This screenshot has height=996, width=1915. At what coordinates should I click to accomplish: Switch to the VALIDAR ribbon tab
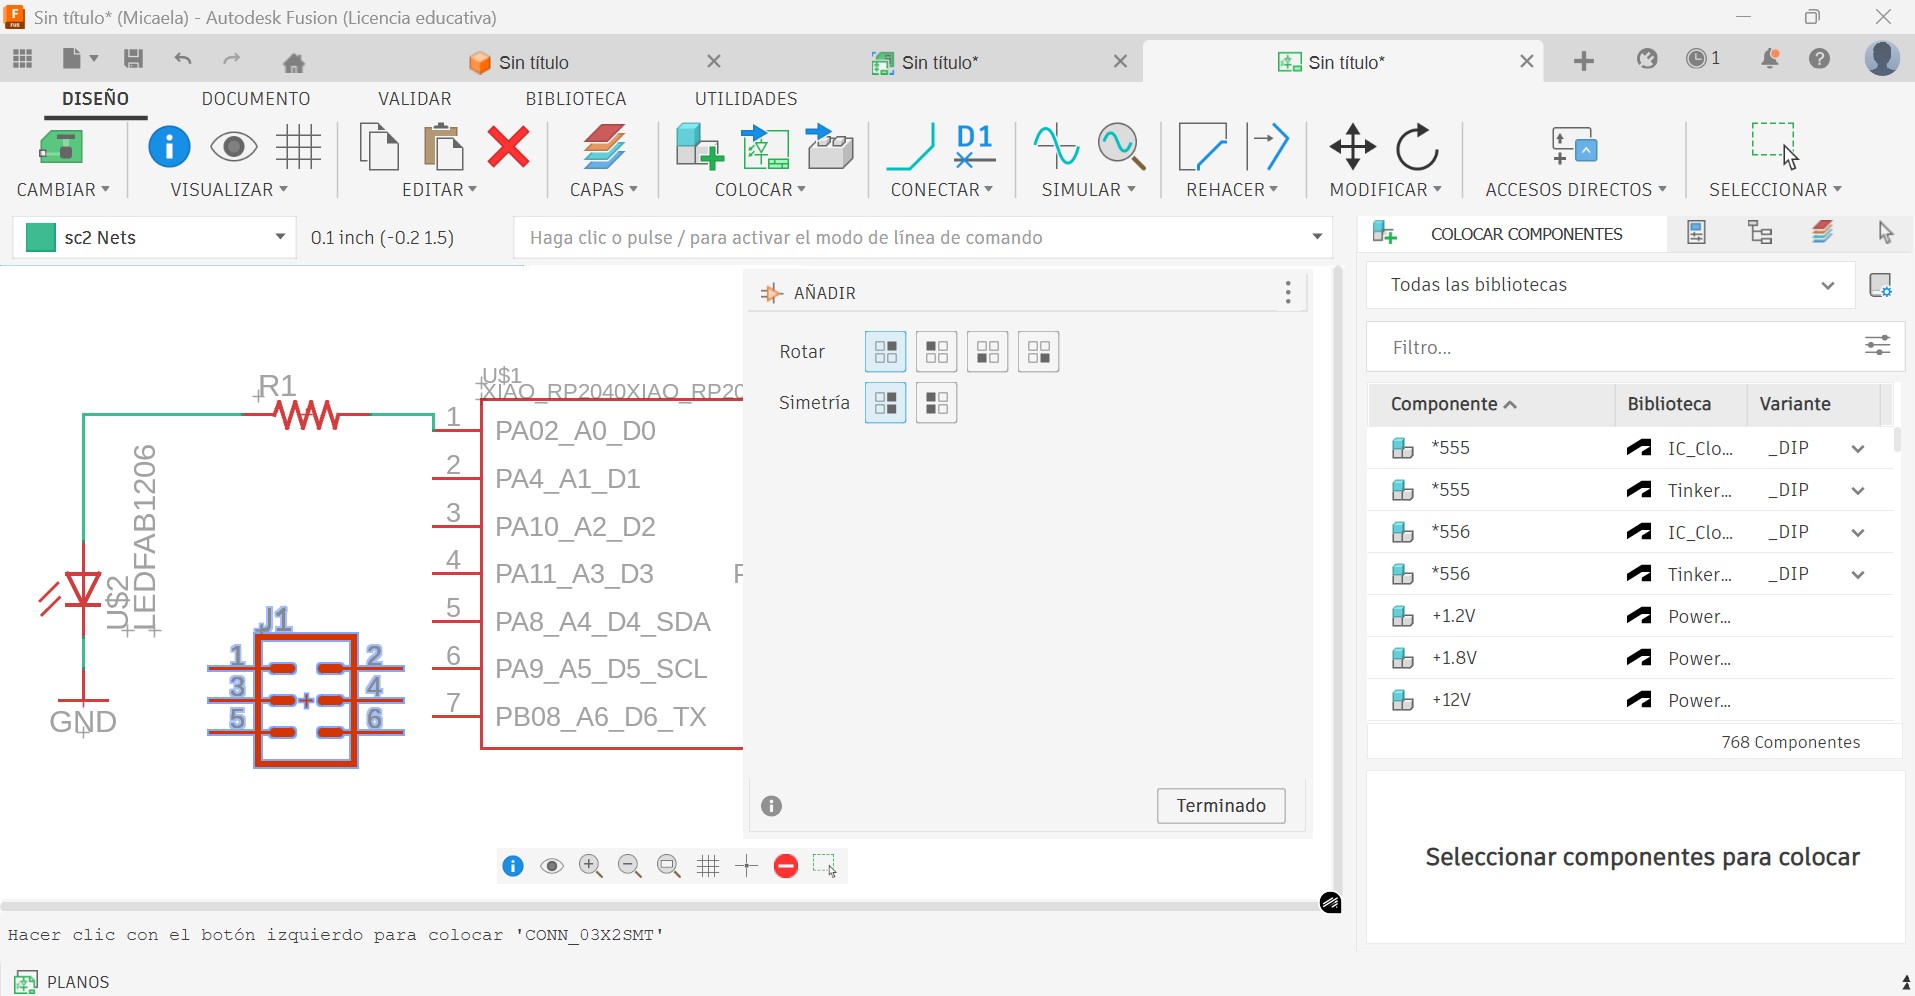415,99
